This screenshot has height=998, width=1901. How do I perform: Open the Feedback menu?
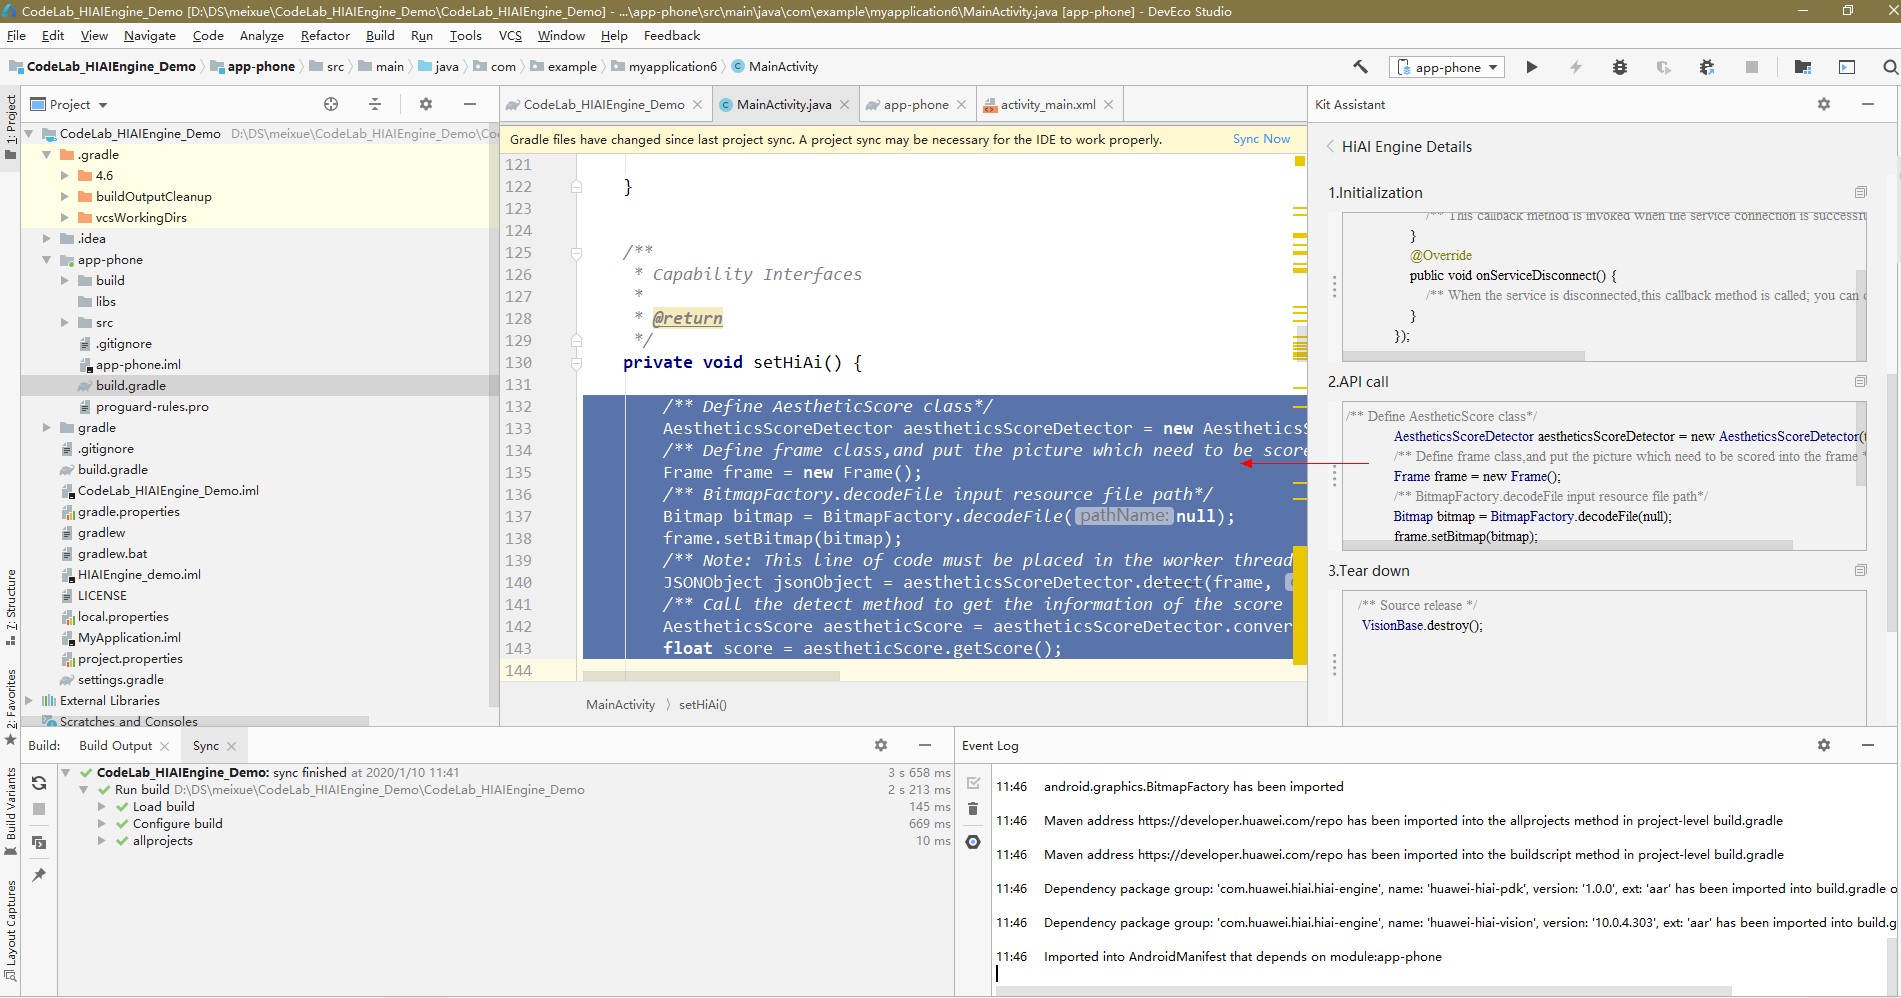(672, 35)
